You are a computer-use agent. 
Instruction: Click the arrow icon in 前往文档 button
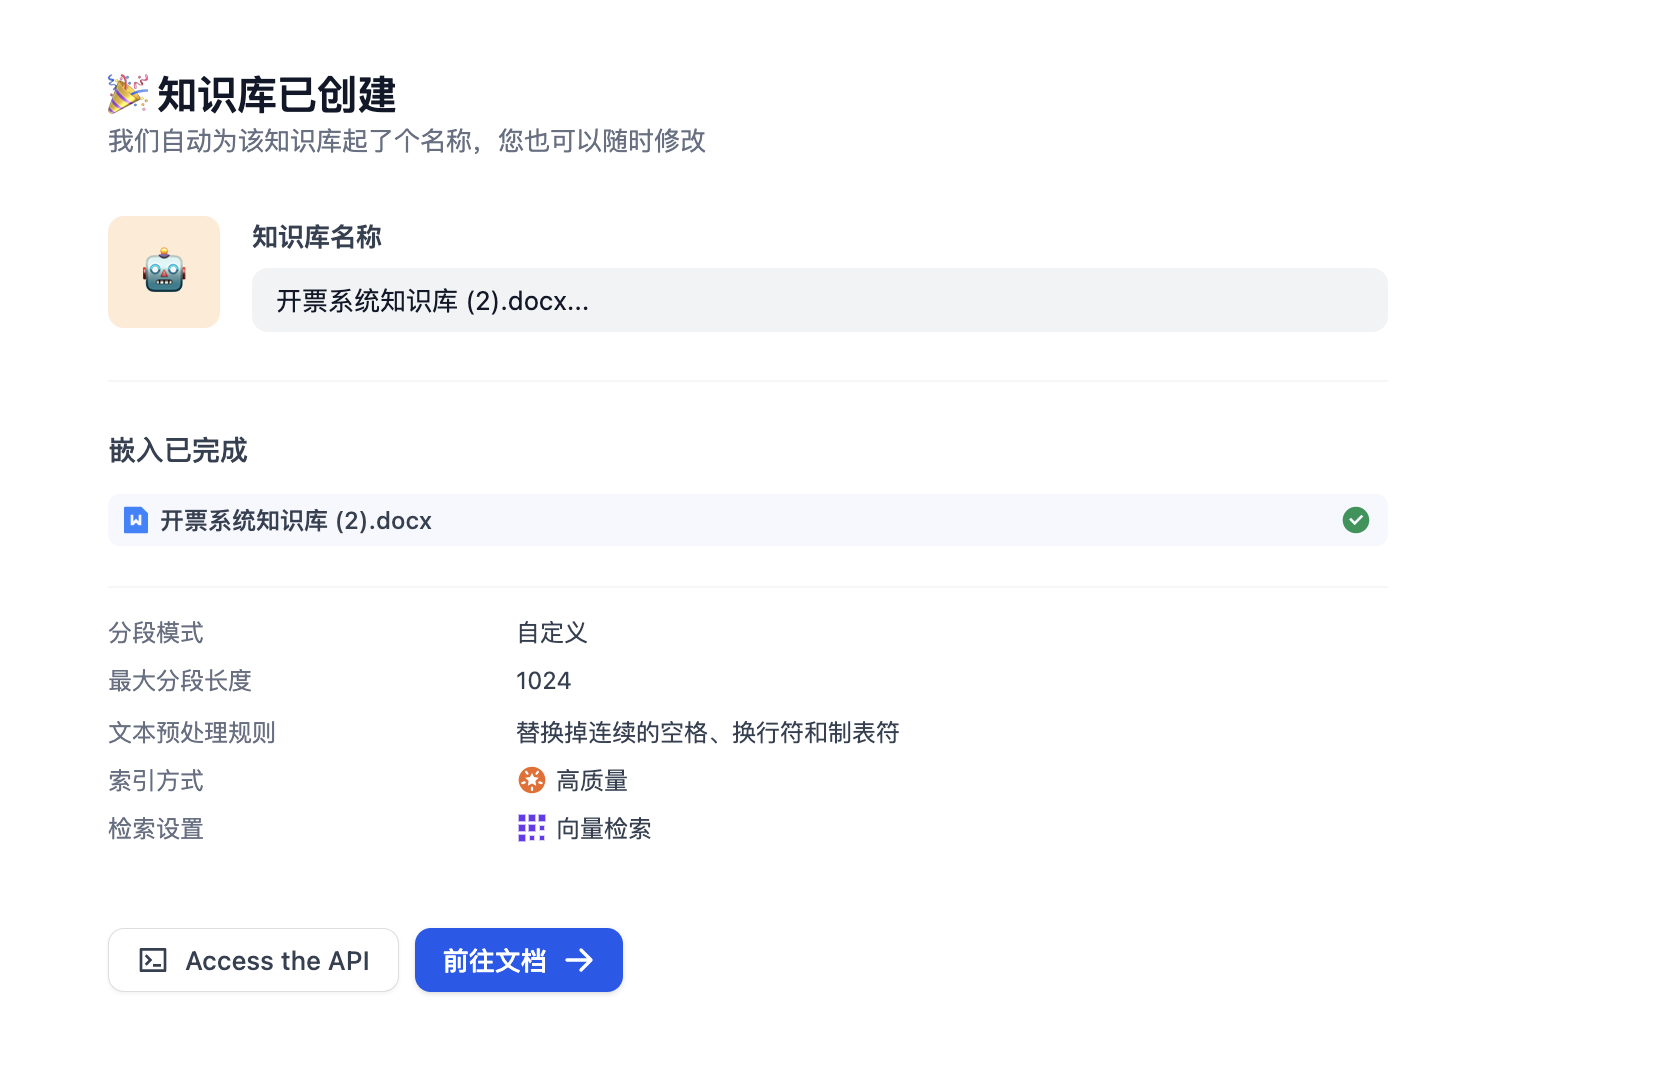pyautogui.click(x=580, y=960)
